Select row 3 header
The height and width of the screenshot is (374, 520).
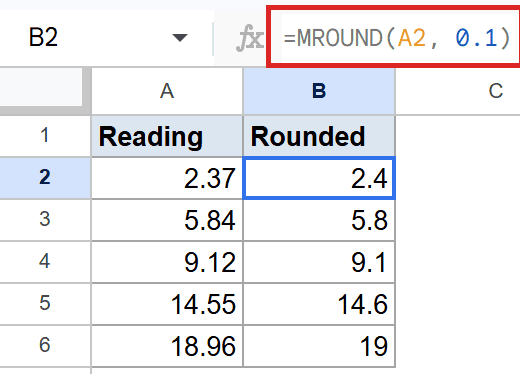[x=45, y=220]
